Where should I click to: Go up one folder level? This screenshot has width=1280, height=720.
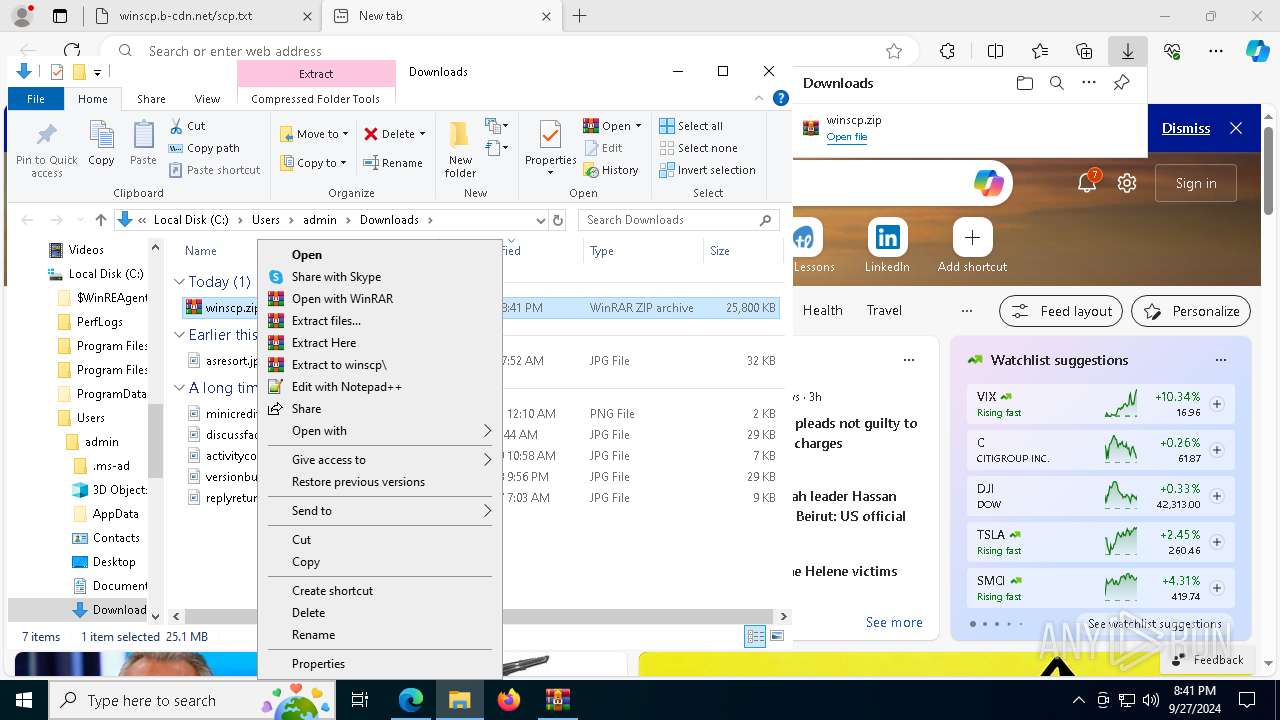click(x=100, y=220)
